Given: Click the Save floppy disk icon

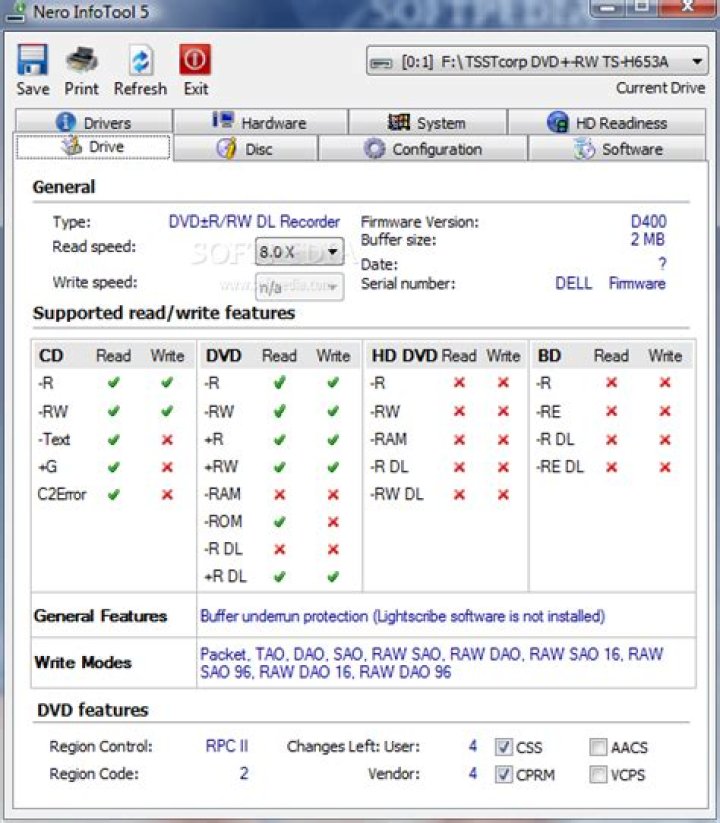Looking at the screenshot, I should click(x=33, y=60).
